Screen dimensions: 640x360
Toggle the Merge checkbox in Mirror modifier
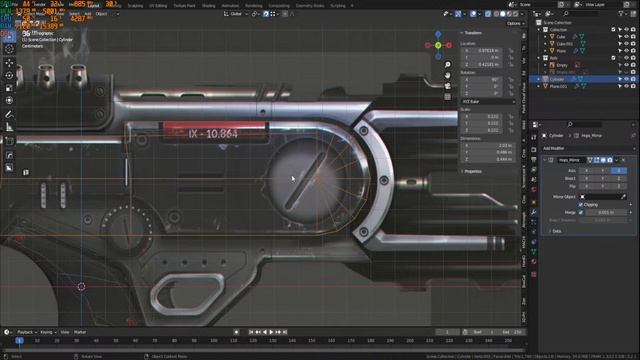pyautogui.click(x=581, y=212)
